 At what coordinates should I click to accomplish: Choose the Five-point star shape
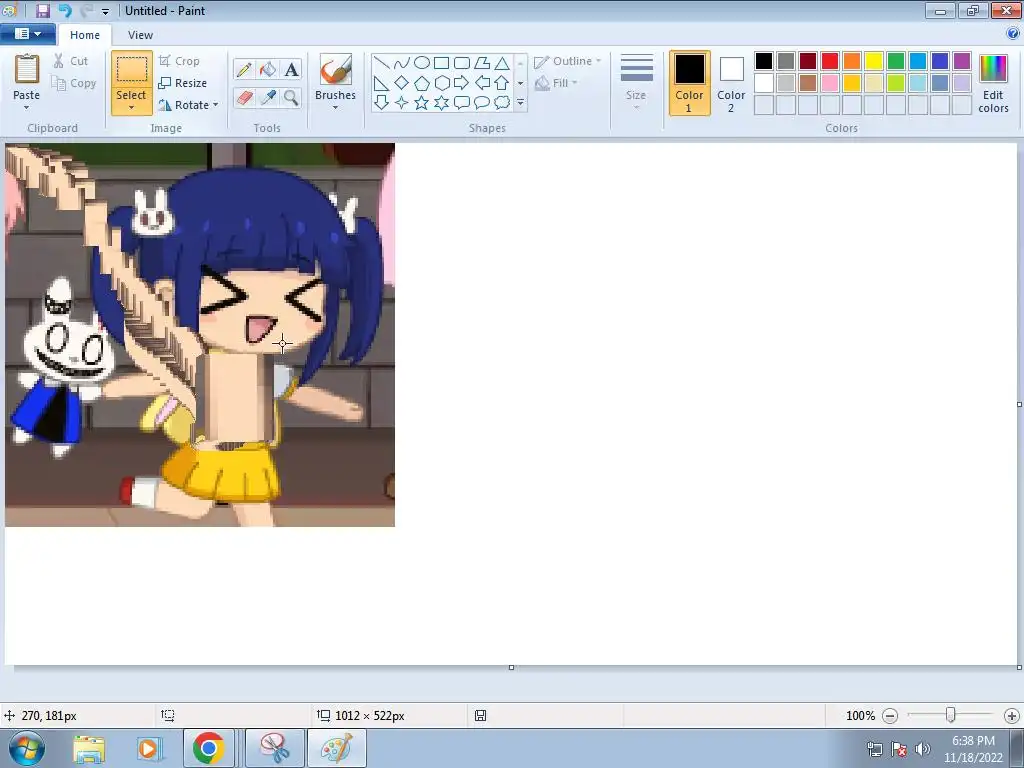click(422, 103)
